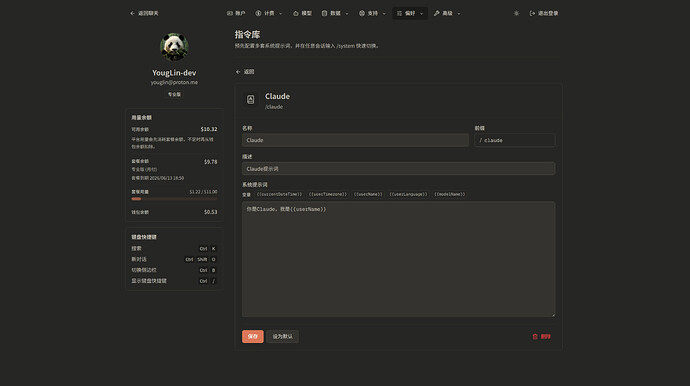Click inside the system prompt text area
The image size is (690, 386).
pos(398,259)
